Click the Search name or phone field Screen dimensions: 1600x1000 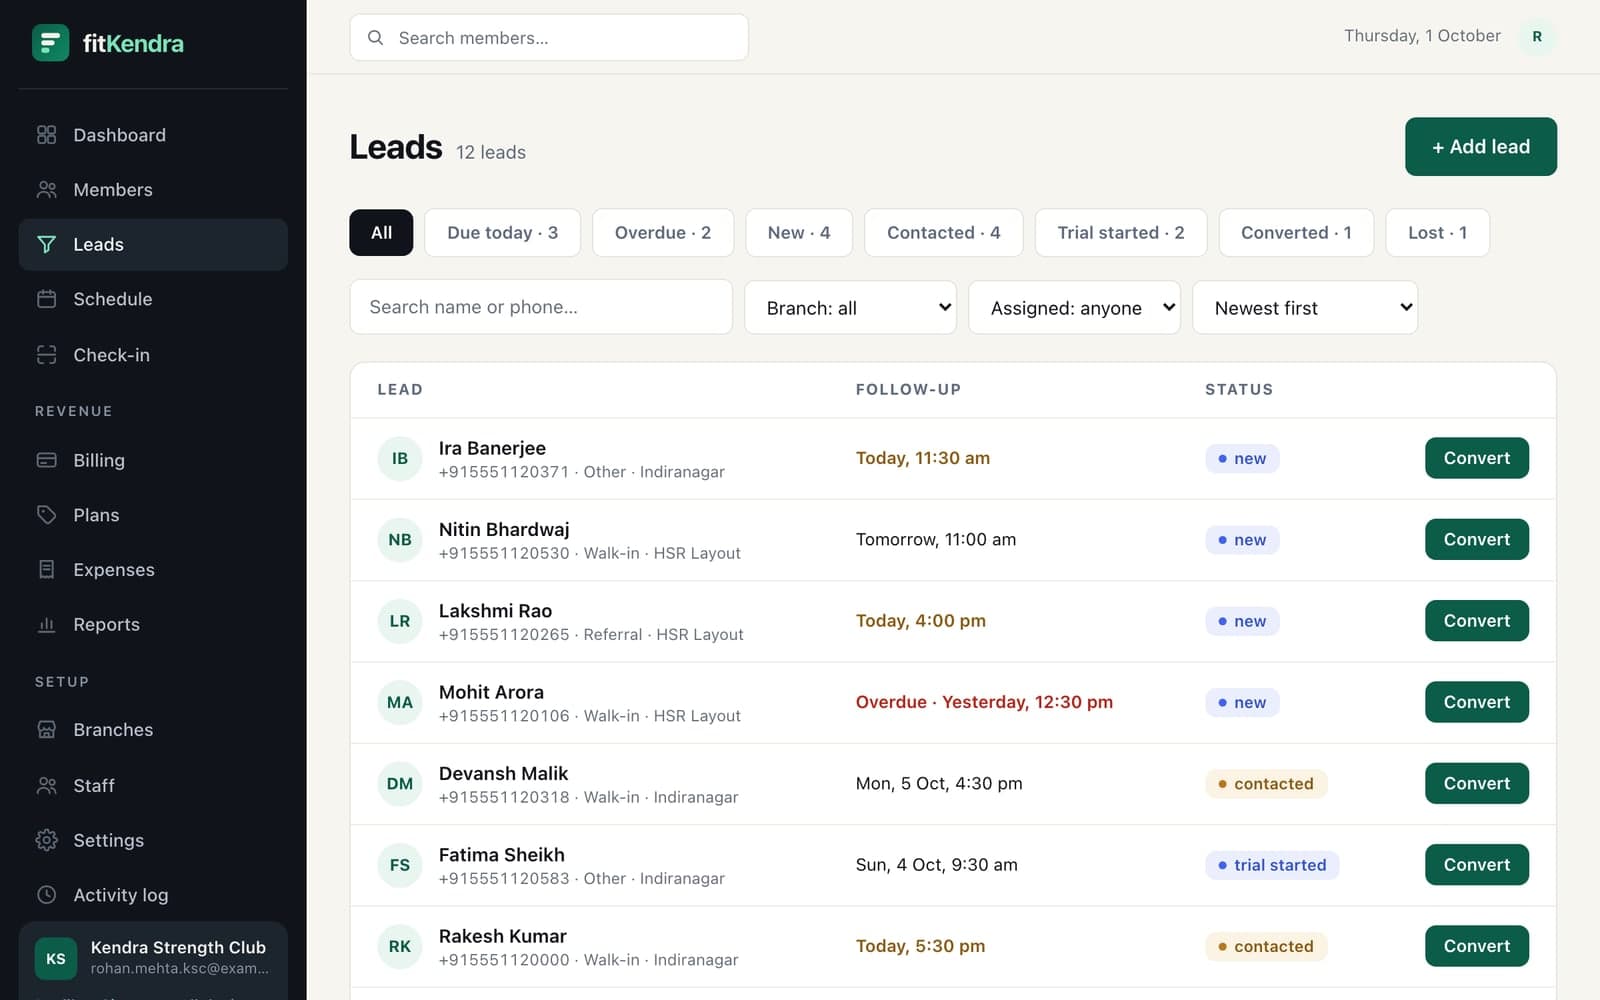(x=541, y=307)
